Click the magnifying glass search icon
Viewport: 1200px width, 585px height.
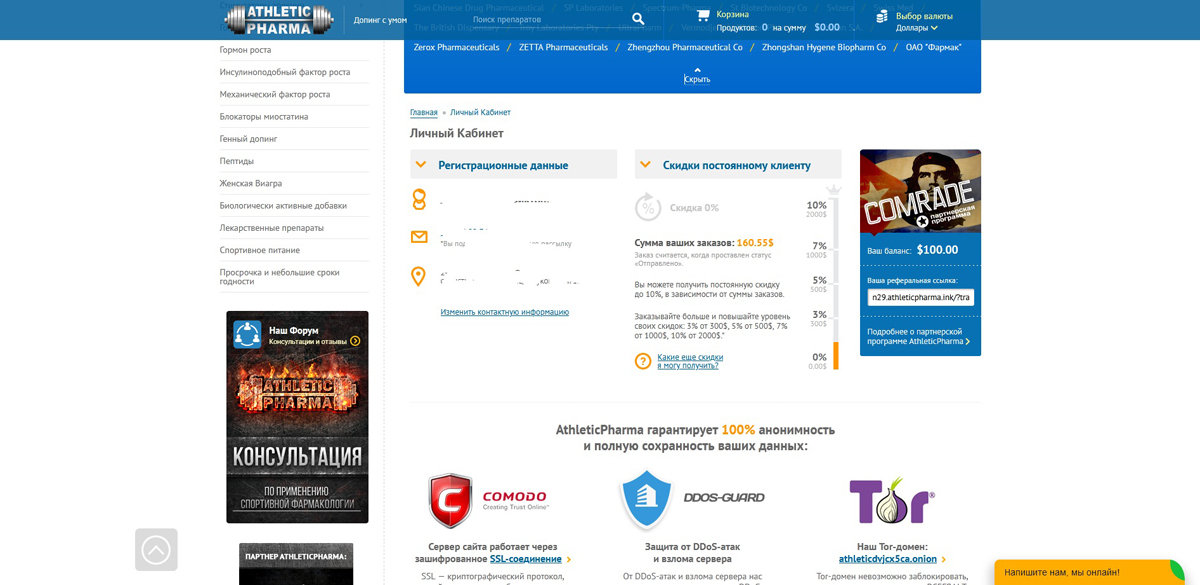(638, 19)
